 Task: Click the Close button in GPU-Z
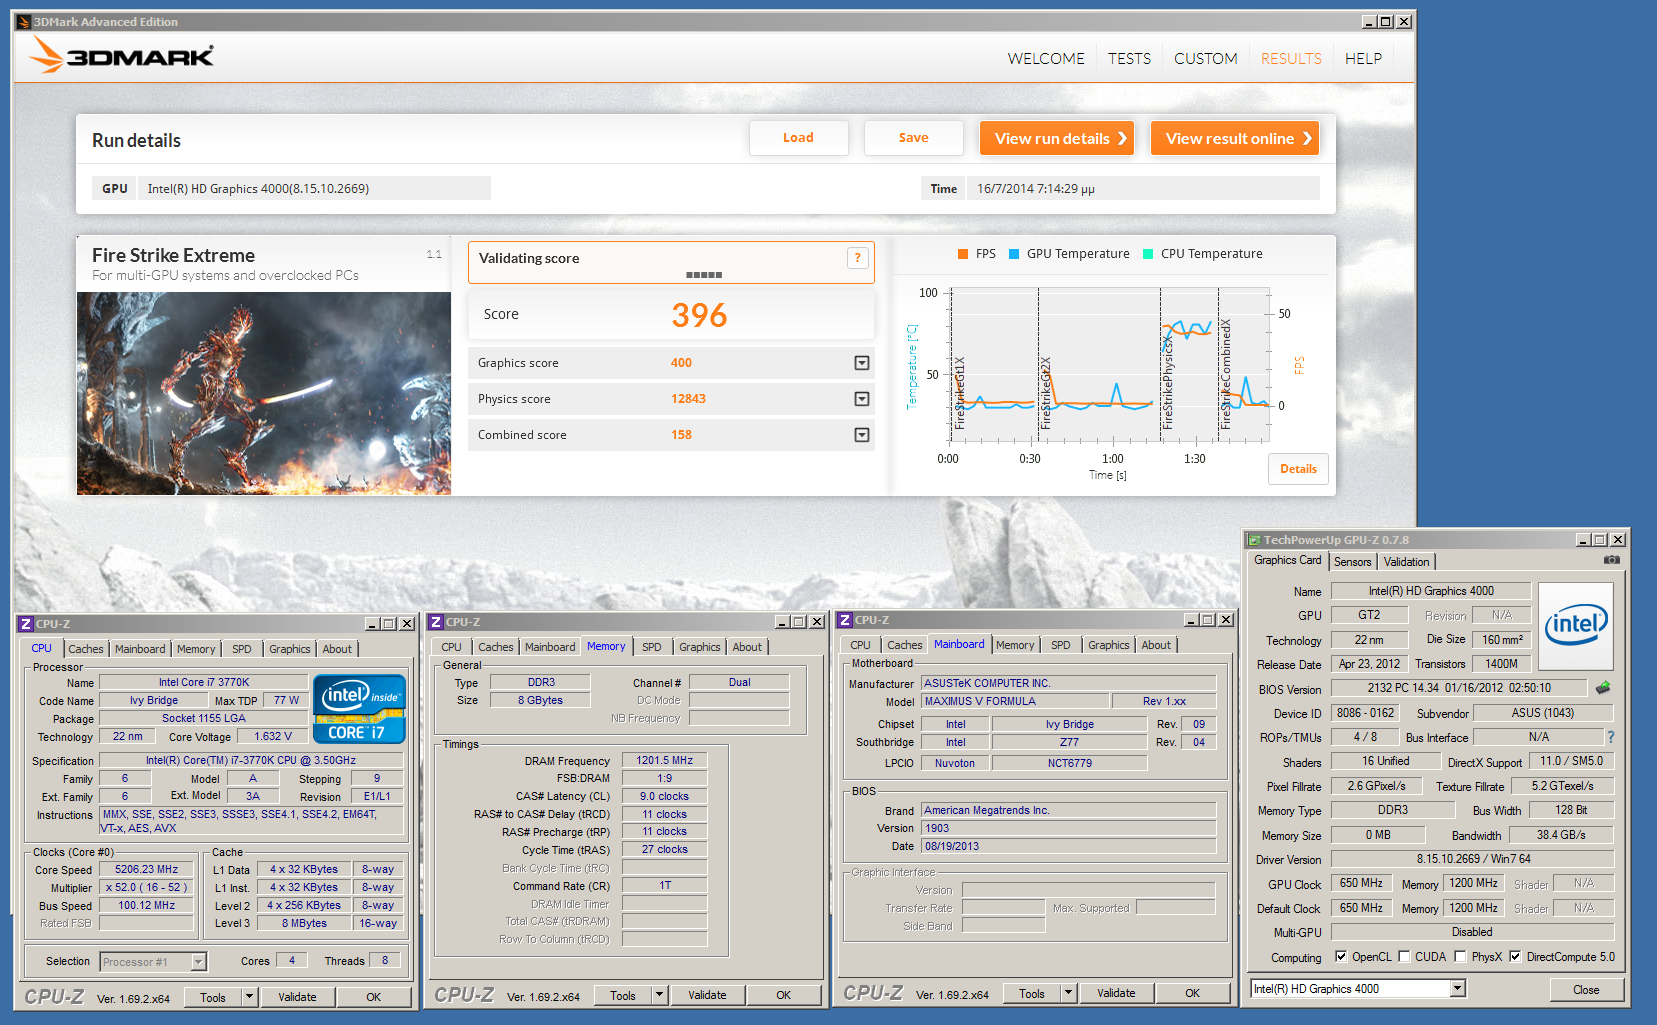coord(1586,989)
